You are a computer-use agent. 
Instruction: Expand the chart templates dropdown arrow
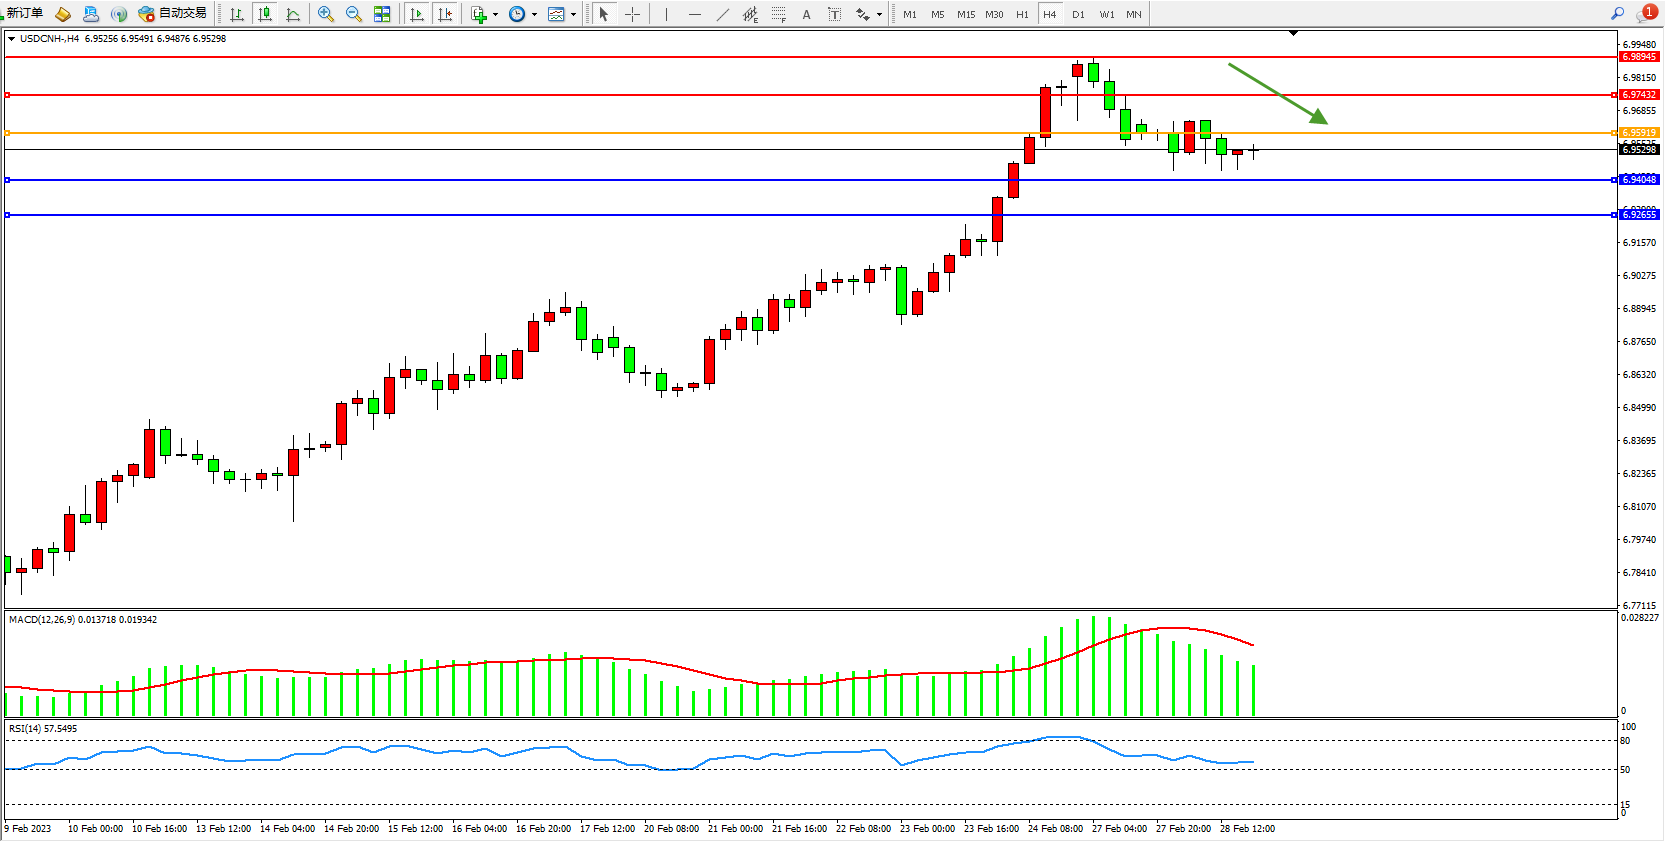click(x=573, y=14)
